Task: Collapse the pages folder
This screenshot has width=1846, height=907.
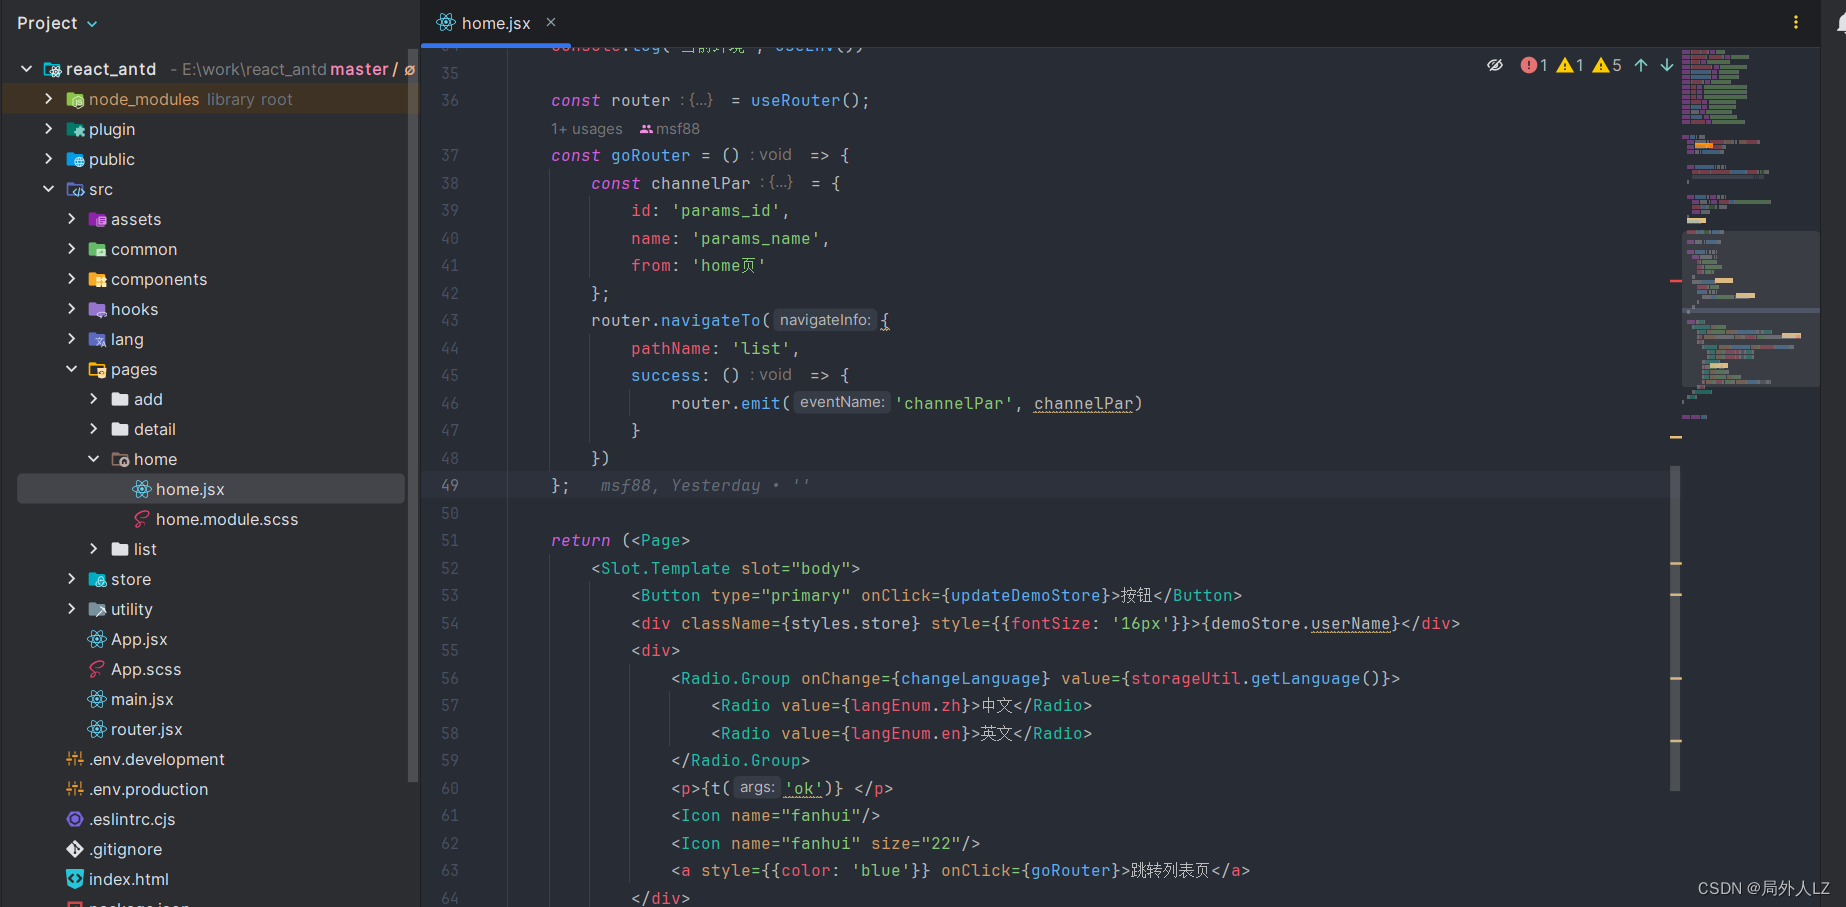Action: [x=71, y=369]
